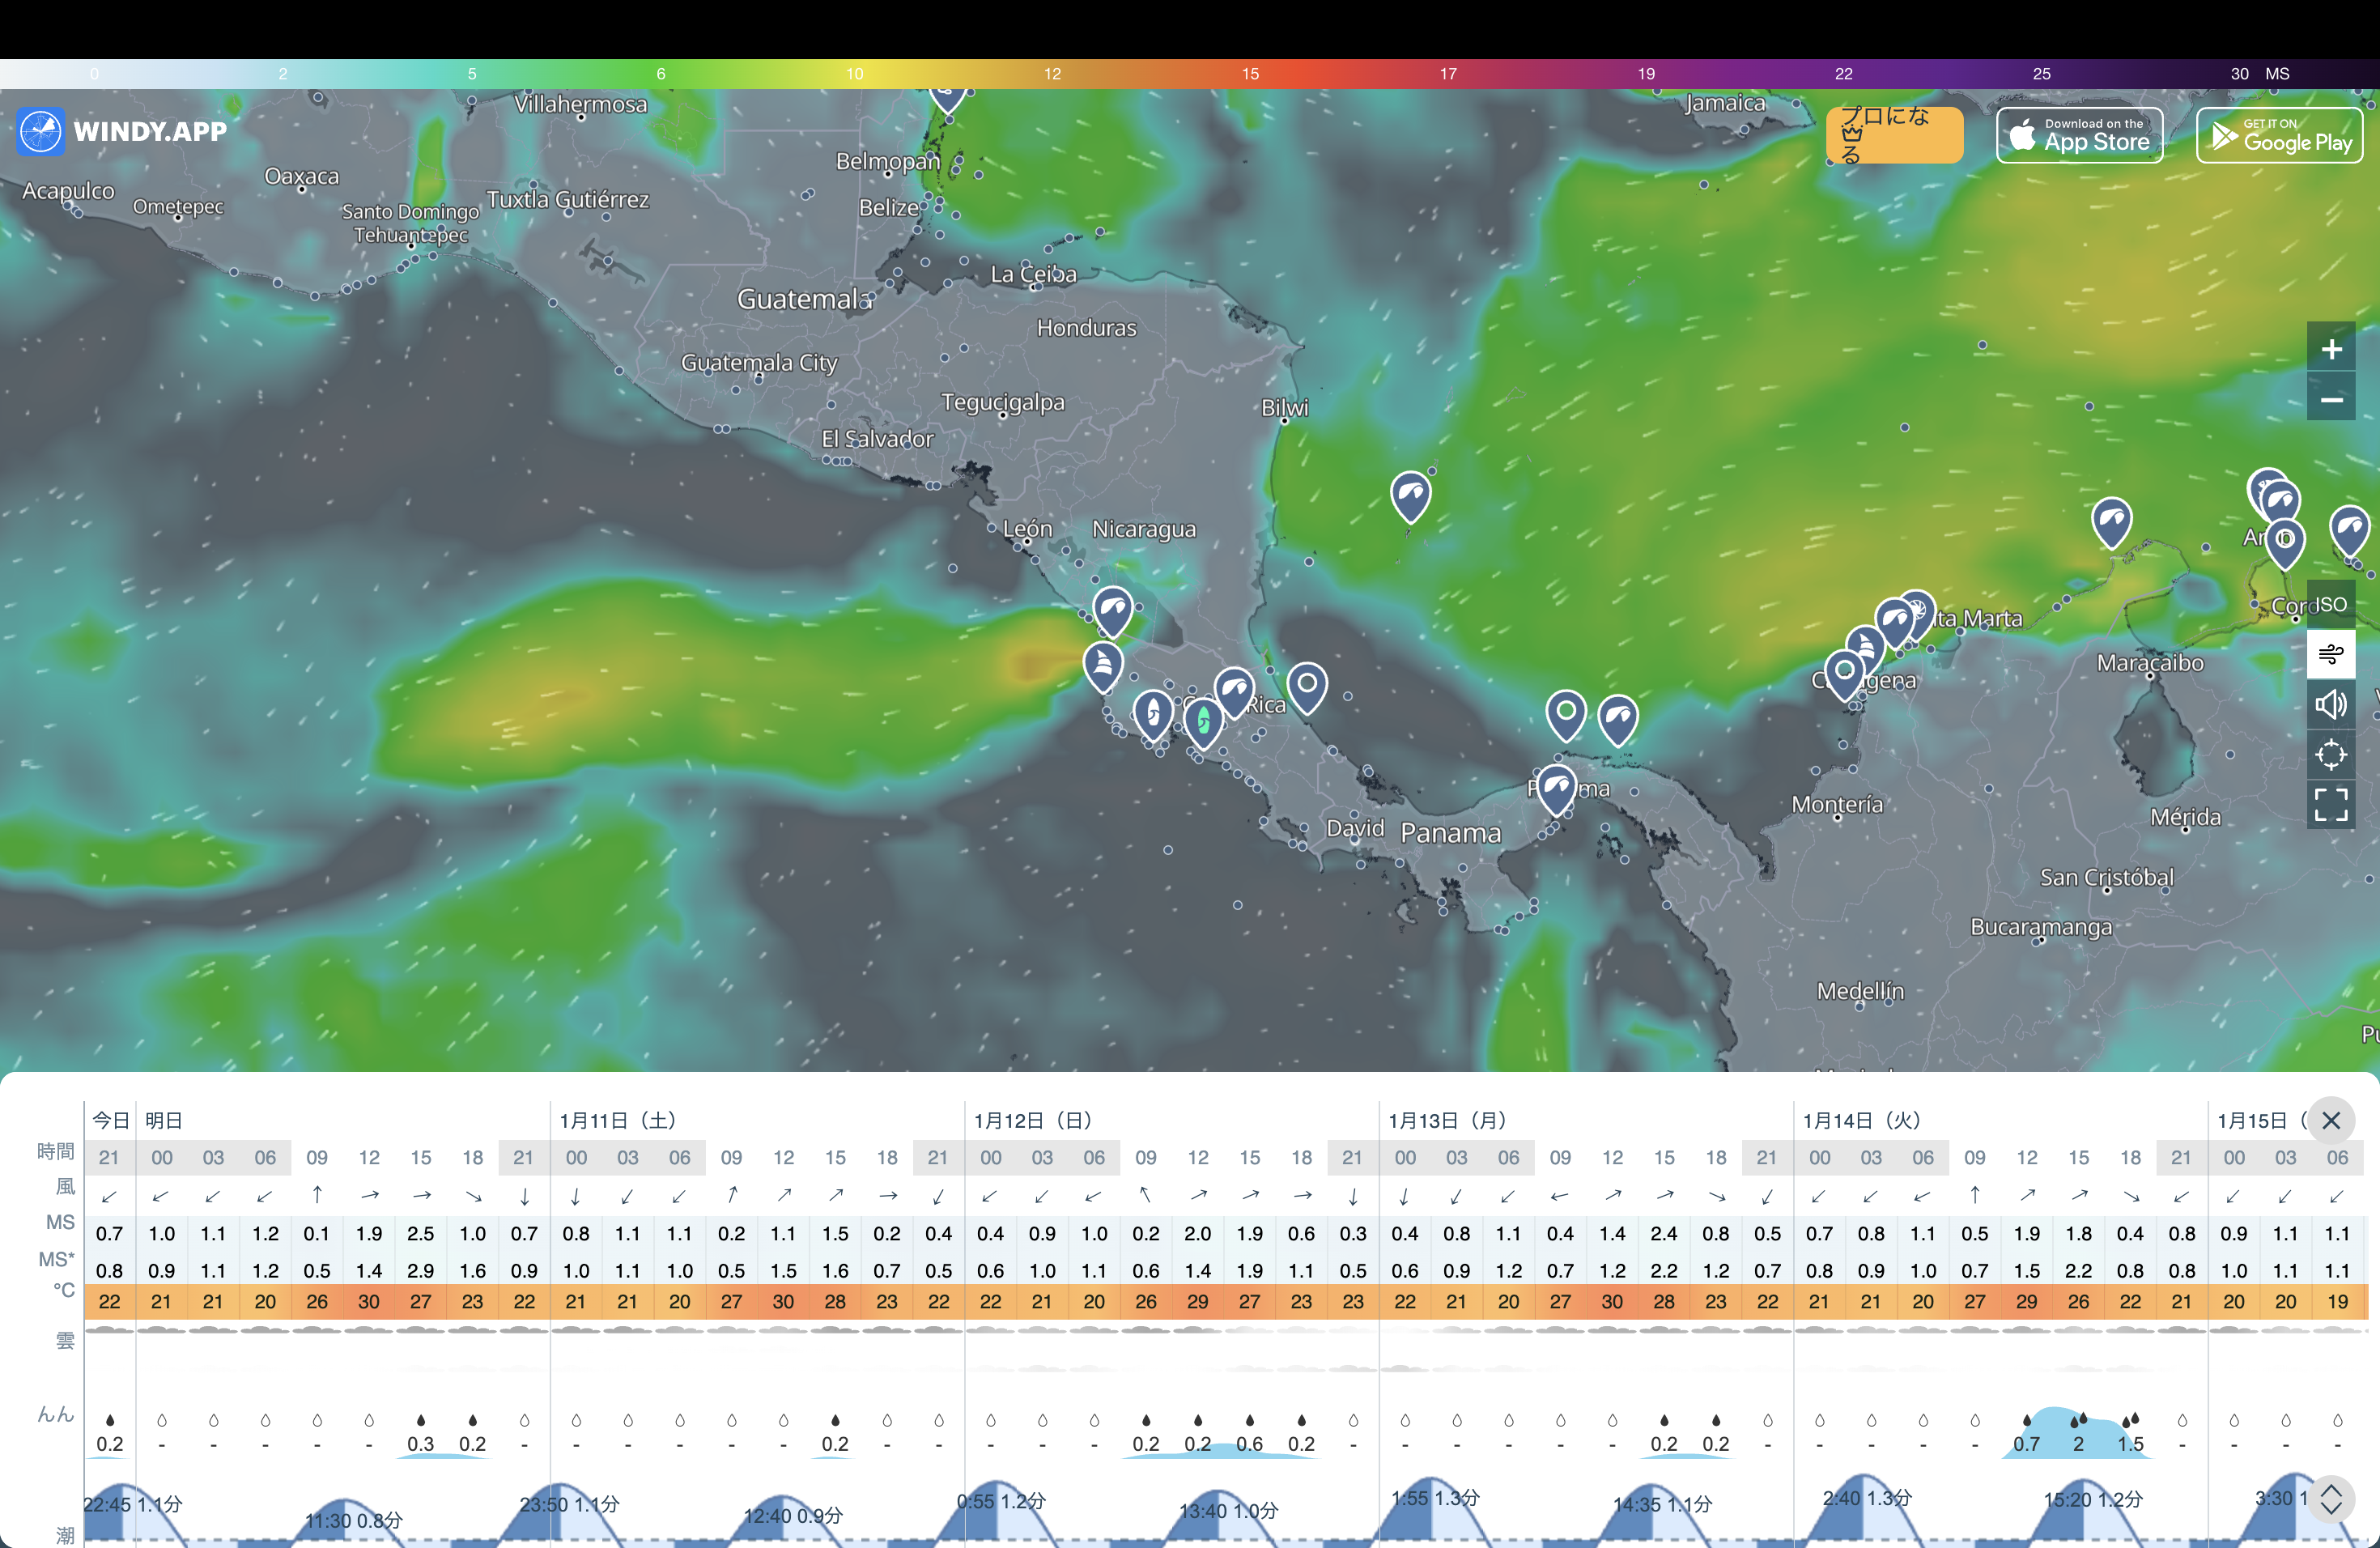Toggle the wind animation layer

pos(2331,654)
